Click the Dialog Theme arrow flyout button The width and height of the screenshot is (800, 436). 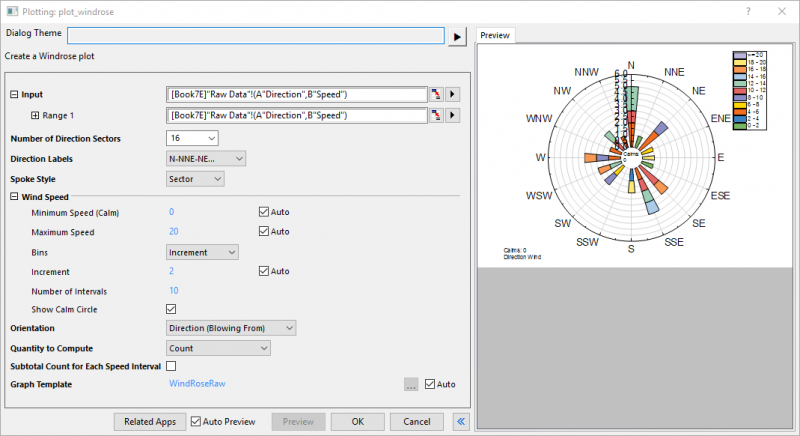[x=457, y=36]
